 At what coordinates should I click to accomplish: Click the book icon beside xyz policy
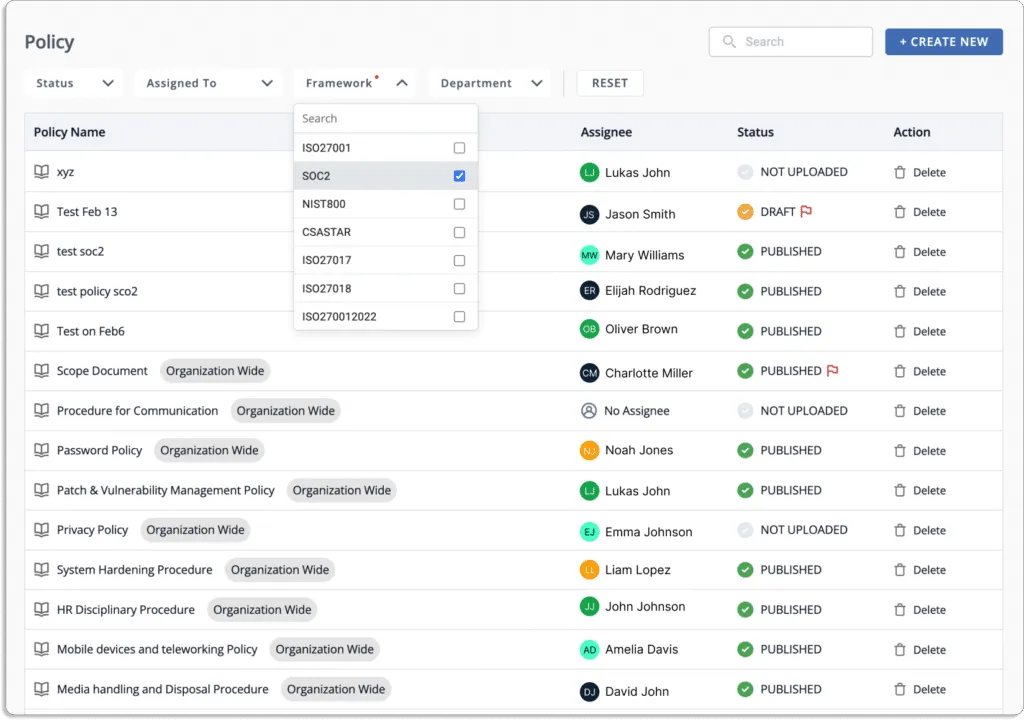[41, 172]
